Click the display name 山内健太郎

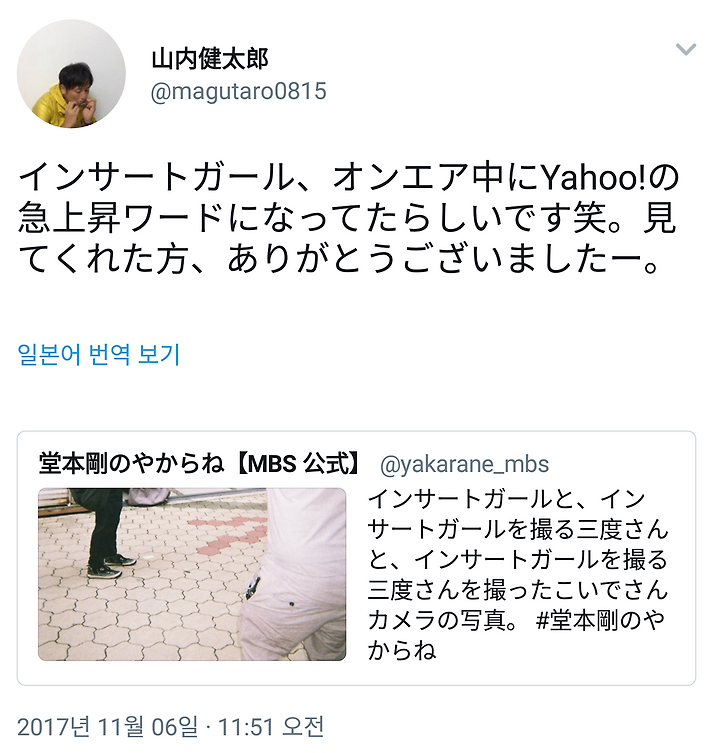(x=209, y=60)
